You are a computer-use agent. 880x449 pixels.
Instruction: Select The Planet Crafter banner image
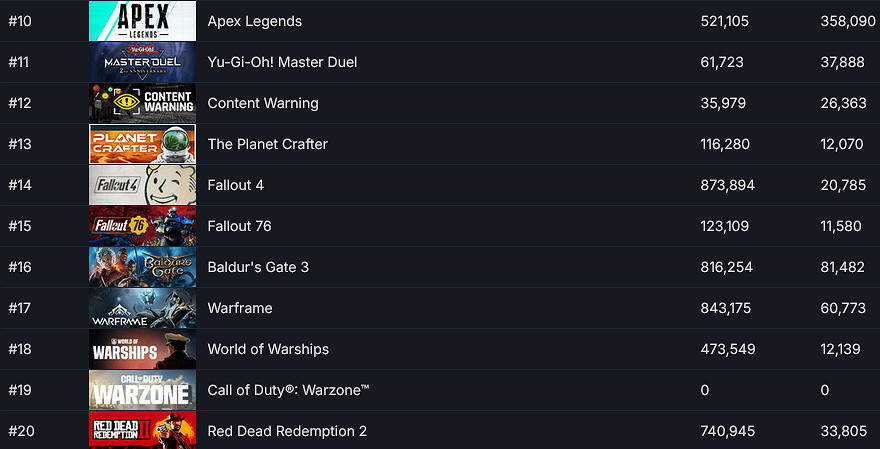tap(142, 144)
